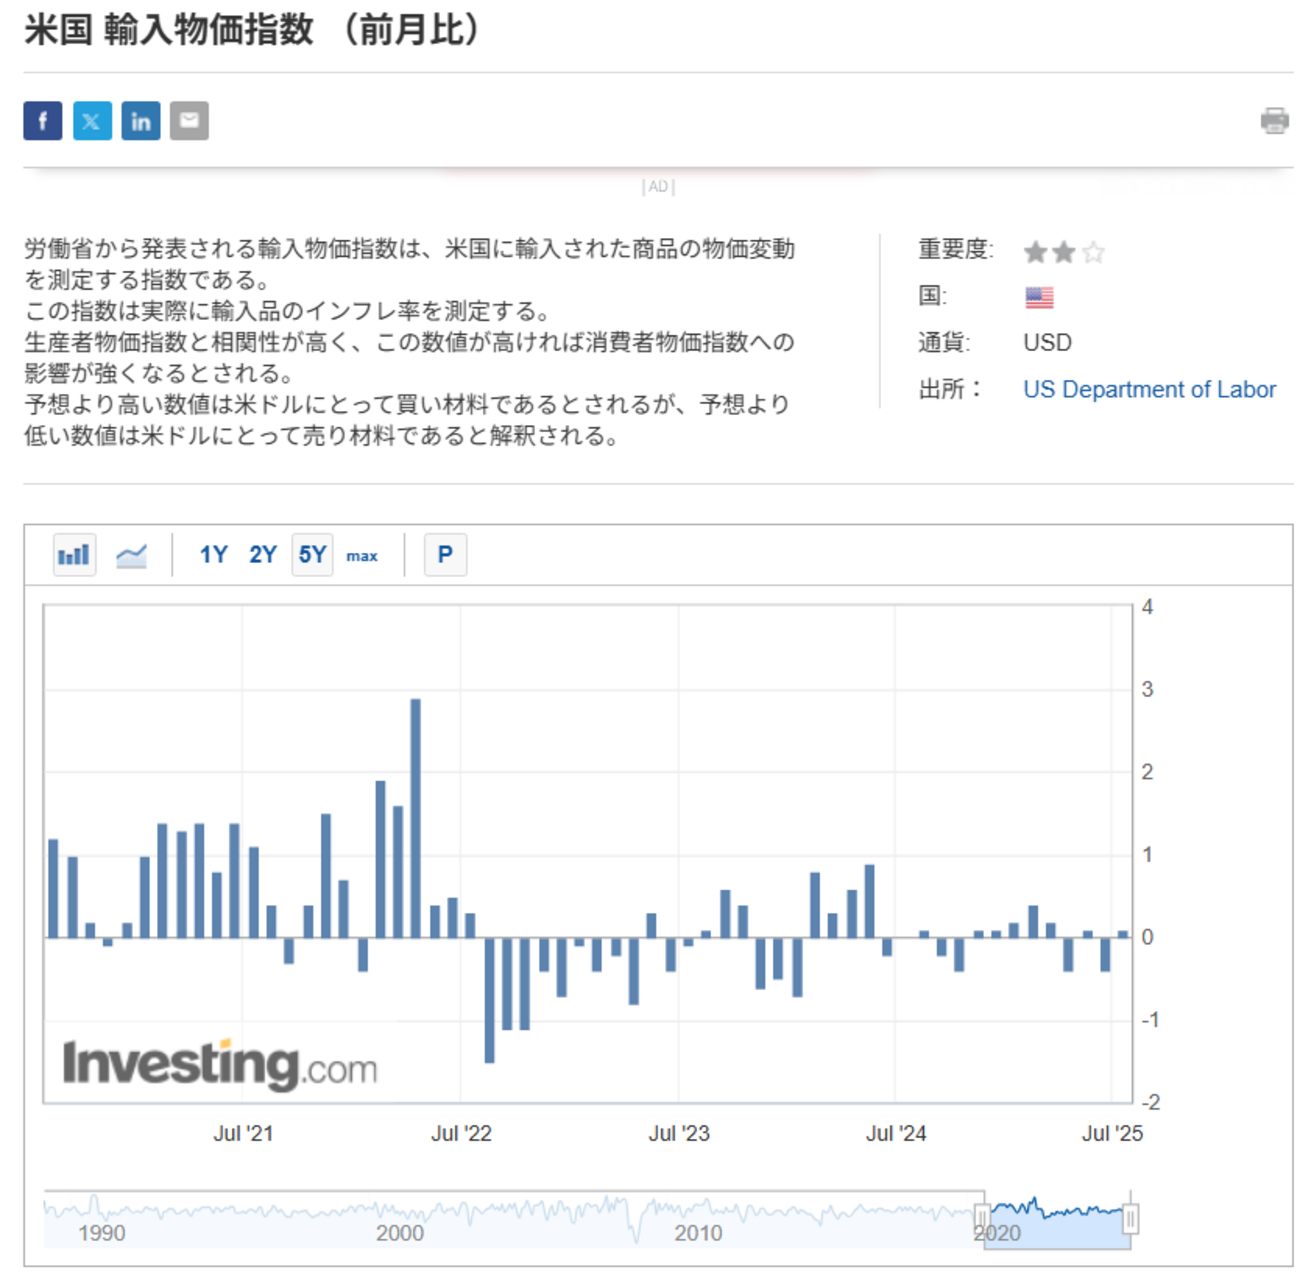
Task: Click the importance star rating
Action: 1064,252
